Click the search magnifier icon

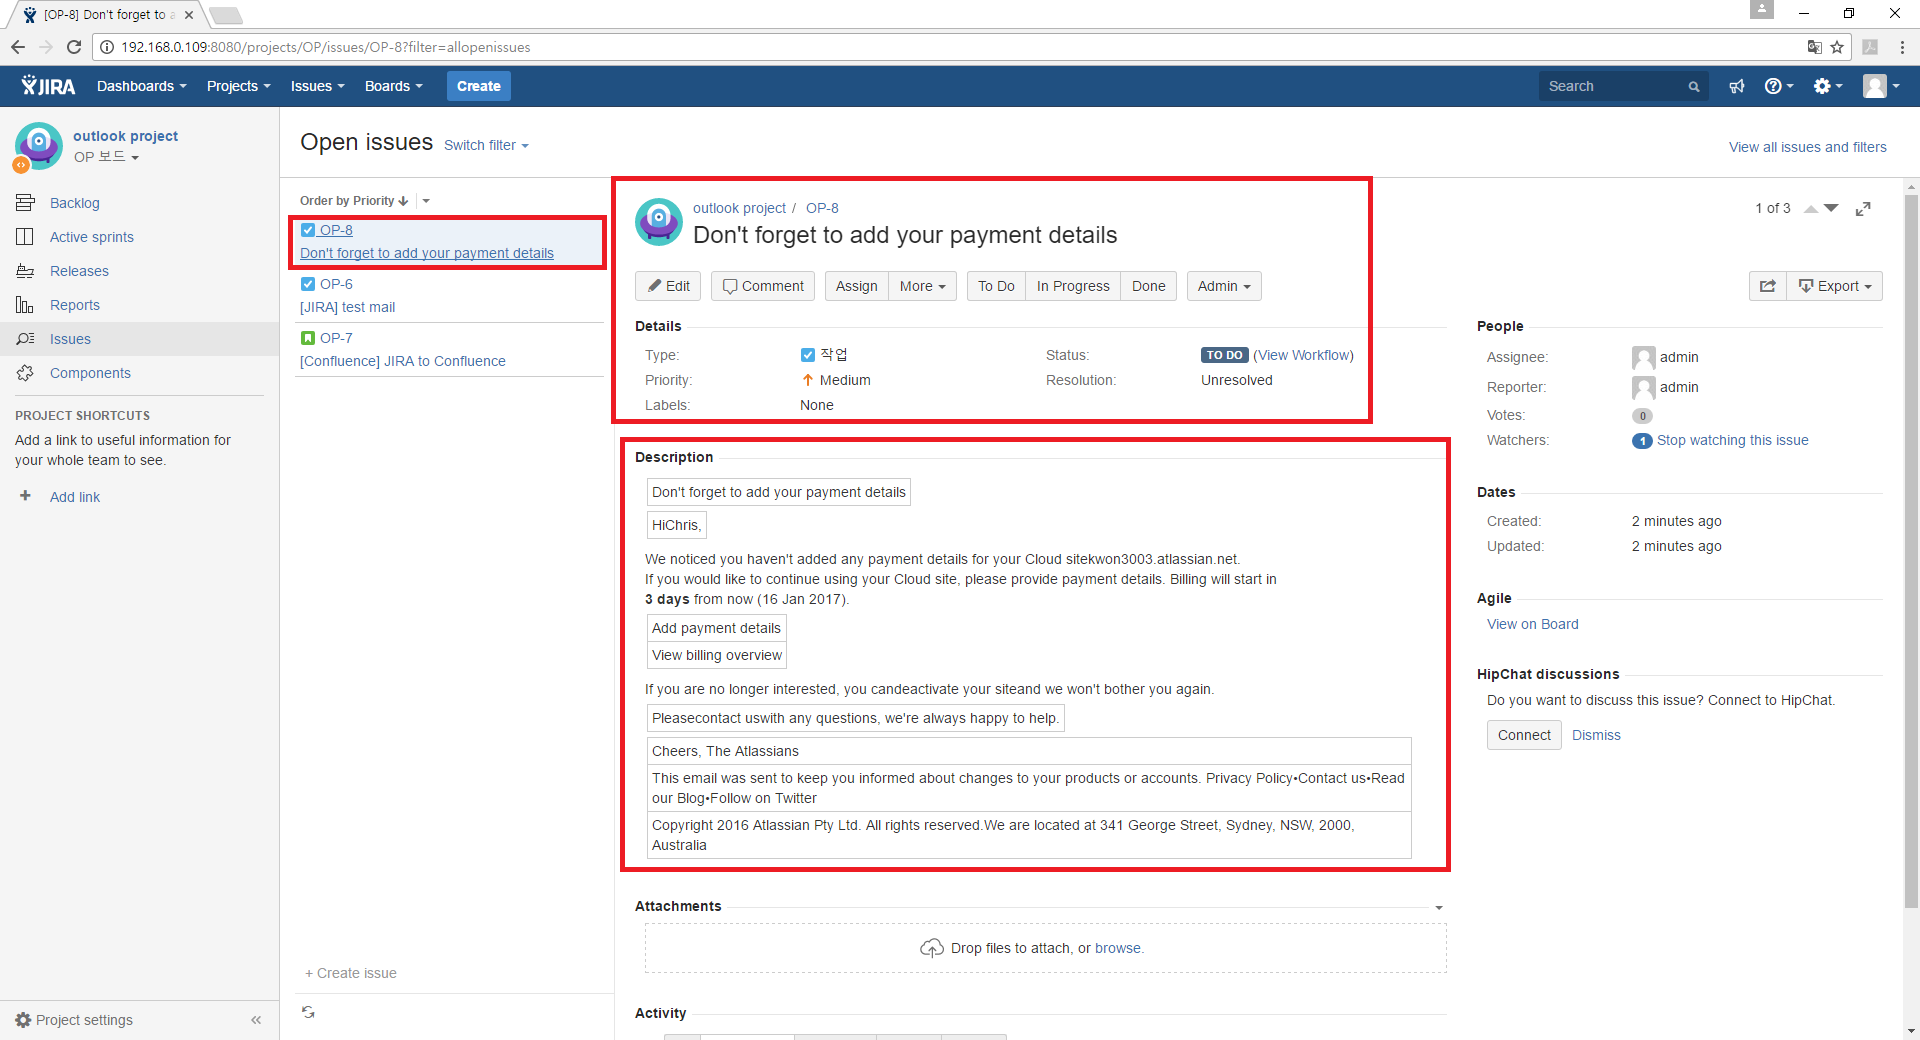pos(1694,87)
